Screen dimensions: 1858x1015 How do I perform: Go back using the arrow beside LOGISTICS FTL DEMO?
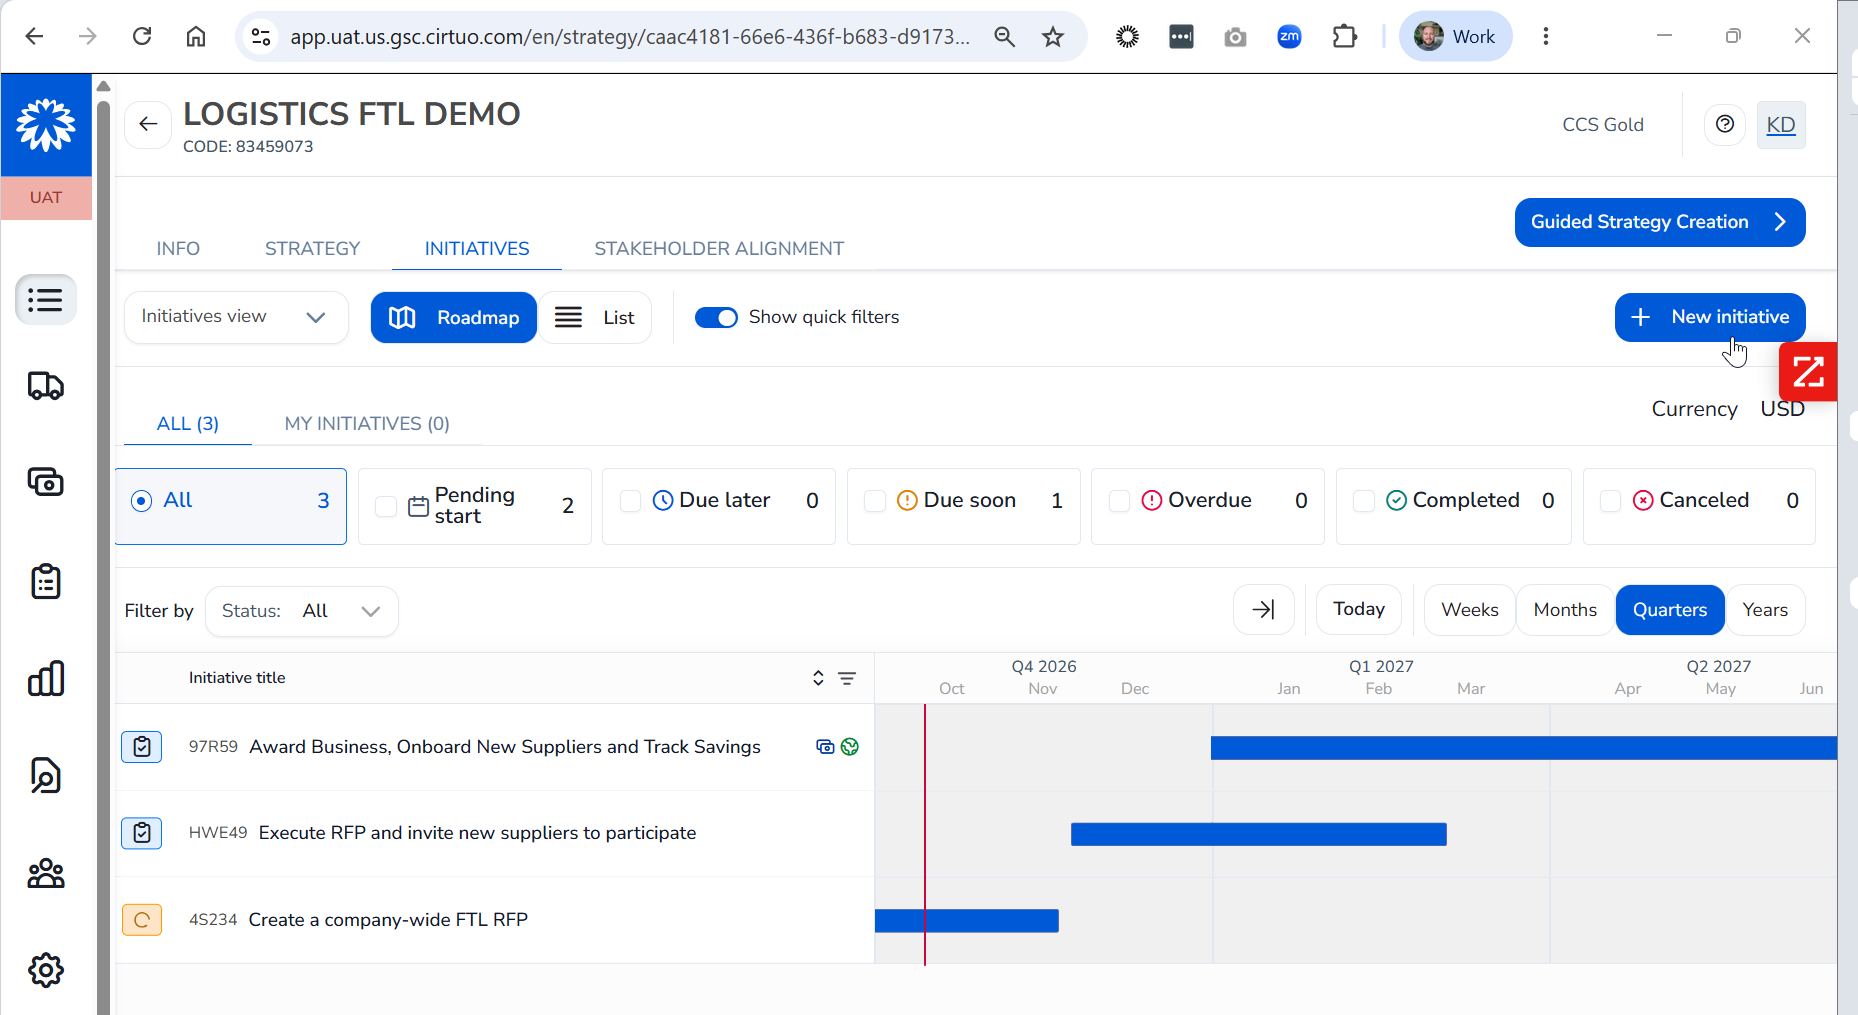[x=148, y=124]
